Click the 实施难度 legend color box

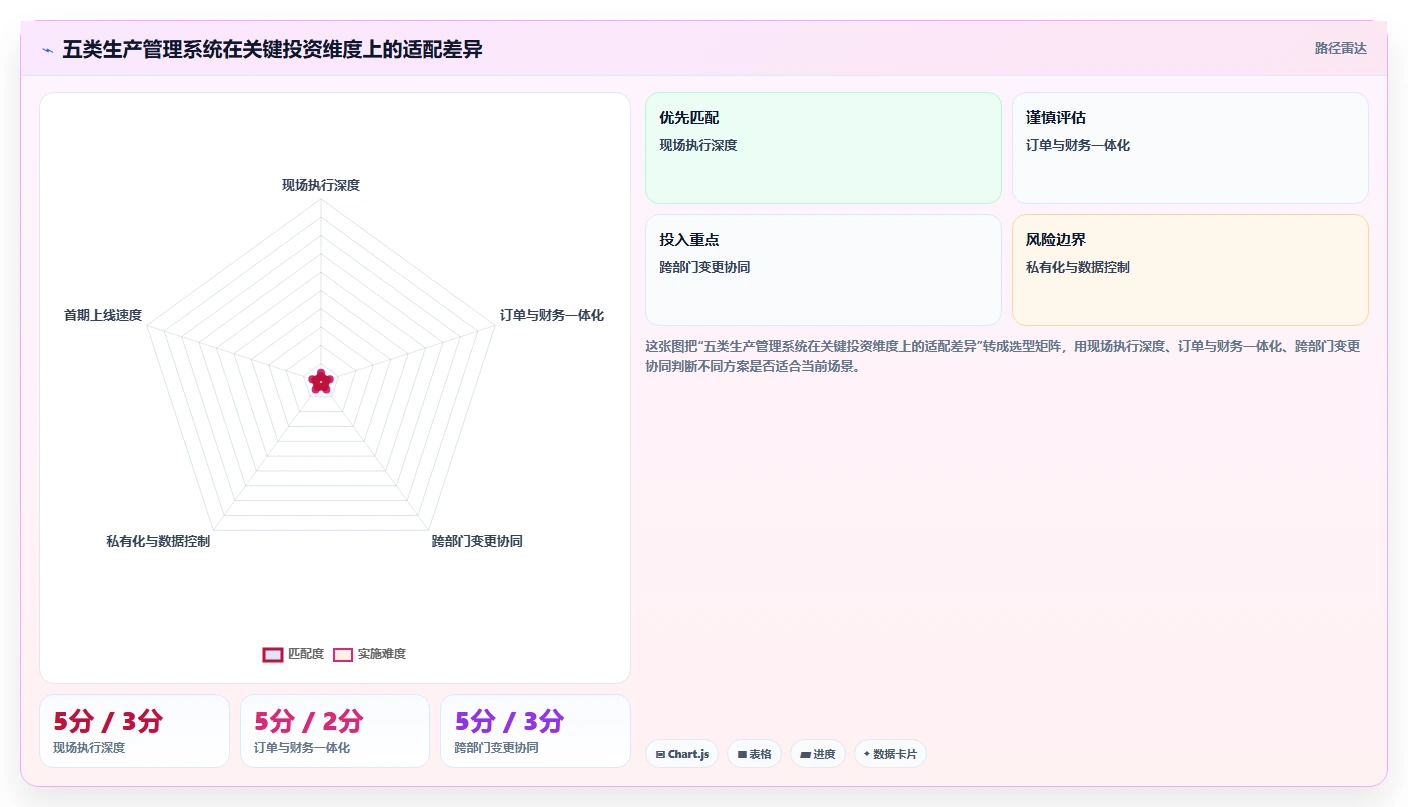tap(343, 654)
